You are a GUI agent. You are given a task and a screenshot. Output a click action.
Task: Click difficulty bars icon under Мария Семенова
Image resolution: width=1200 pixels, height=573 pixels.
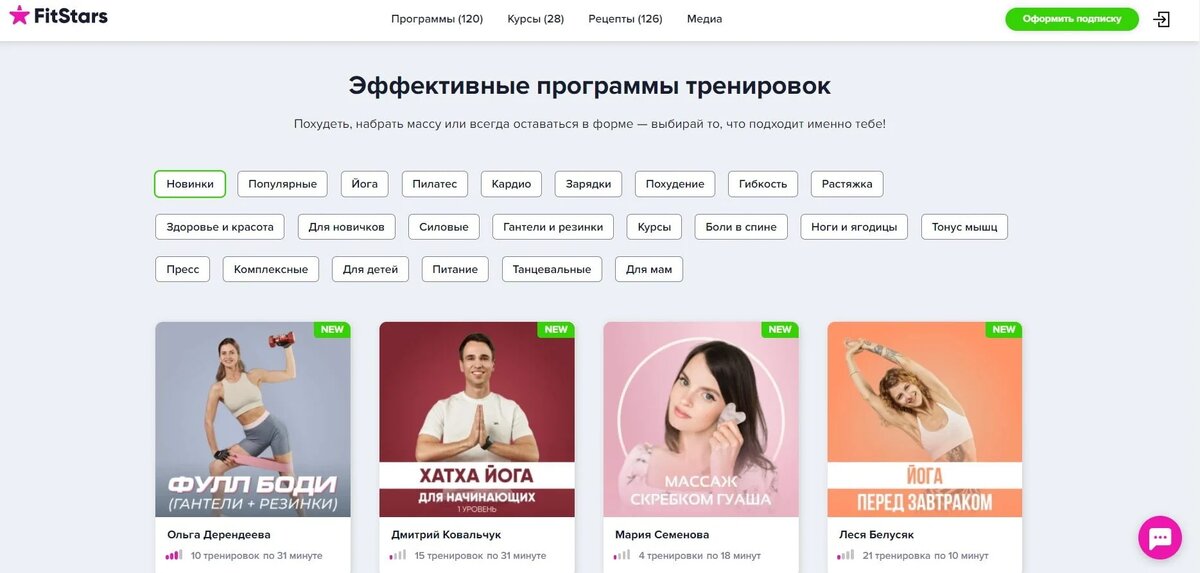[x=622, y=555]
